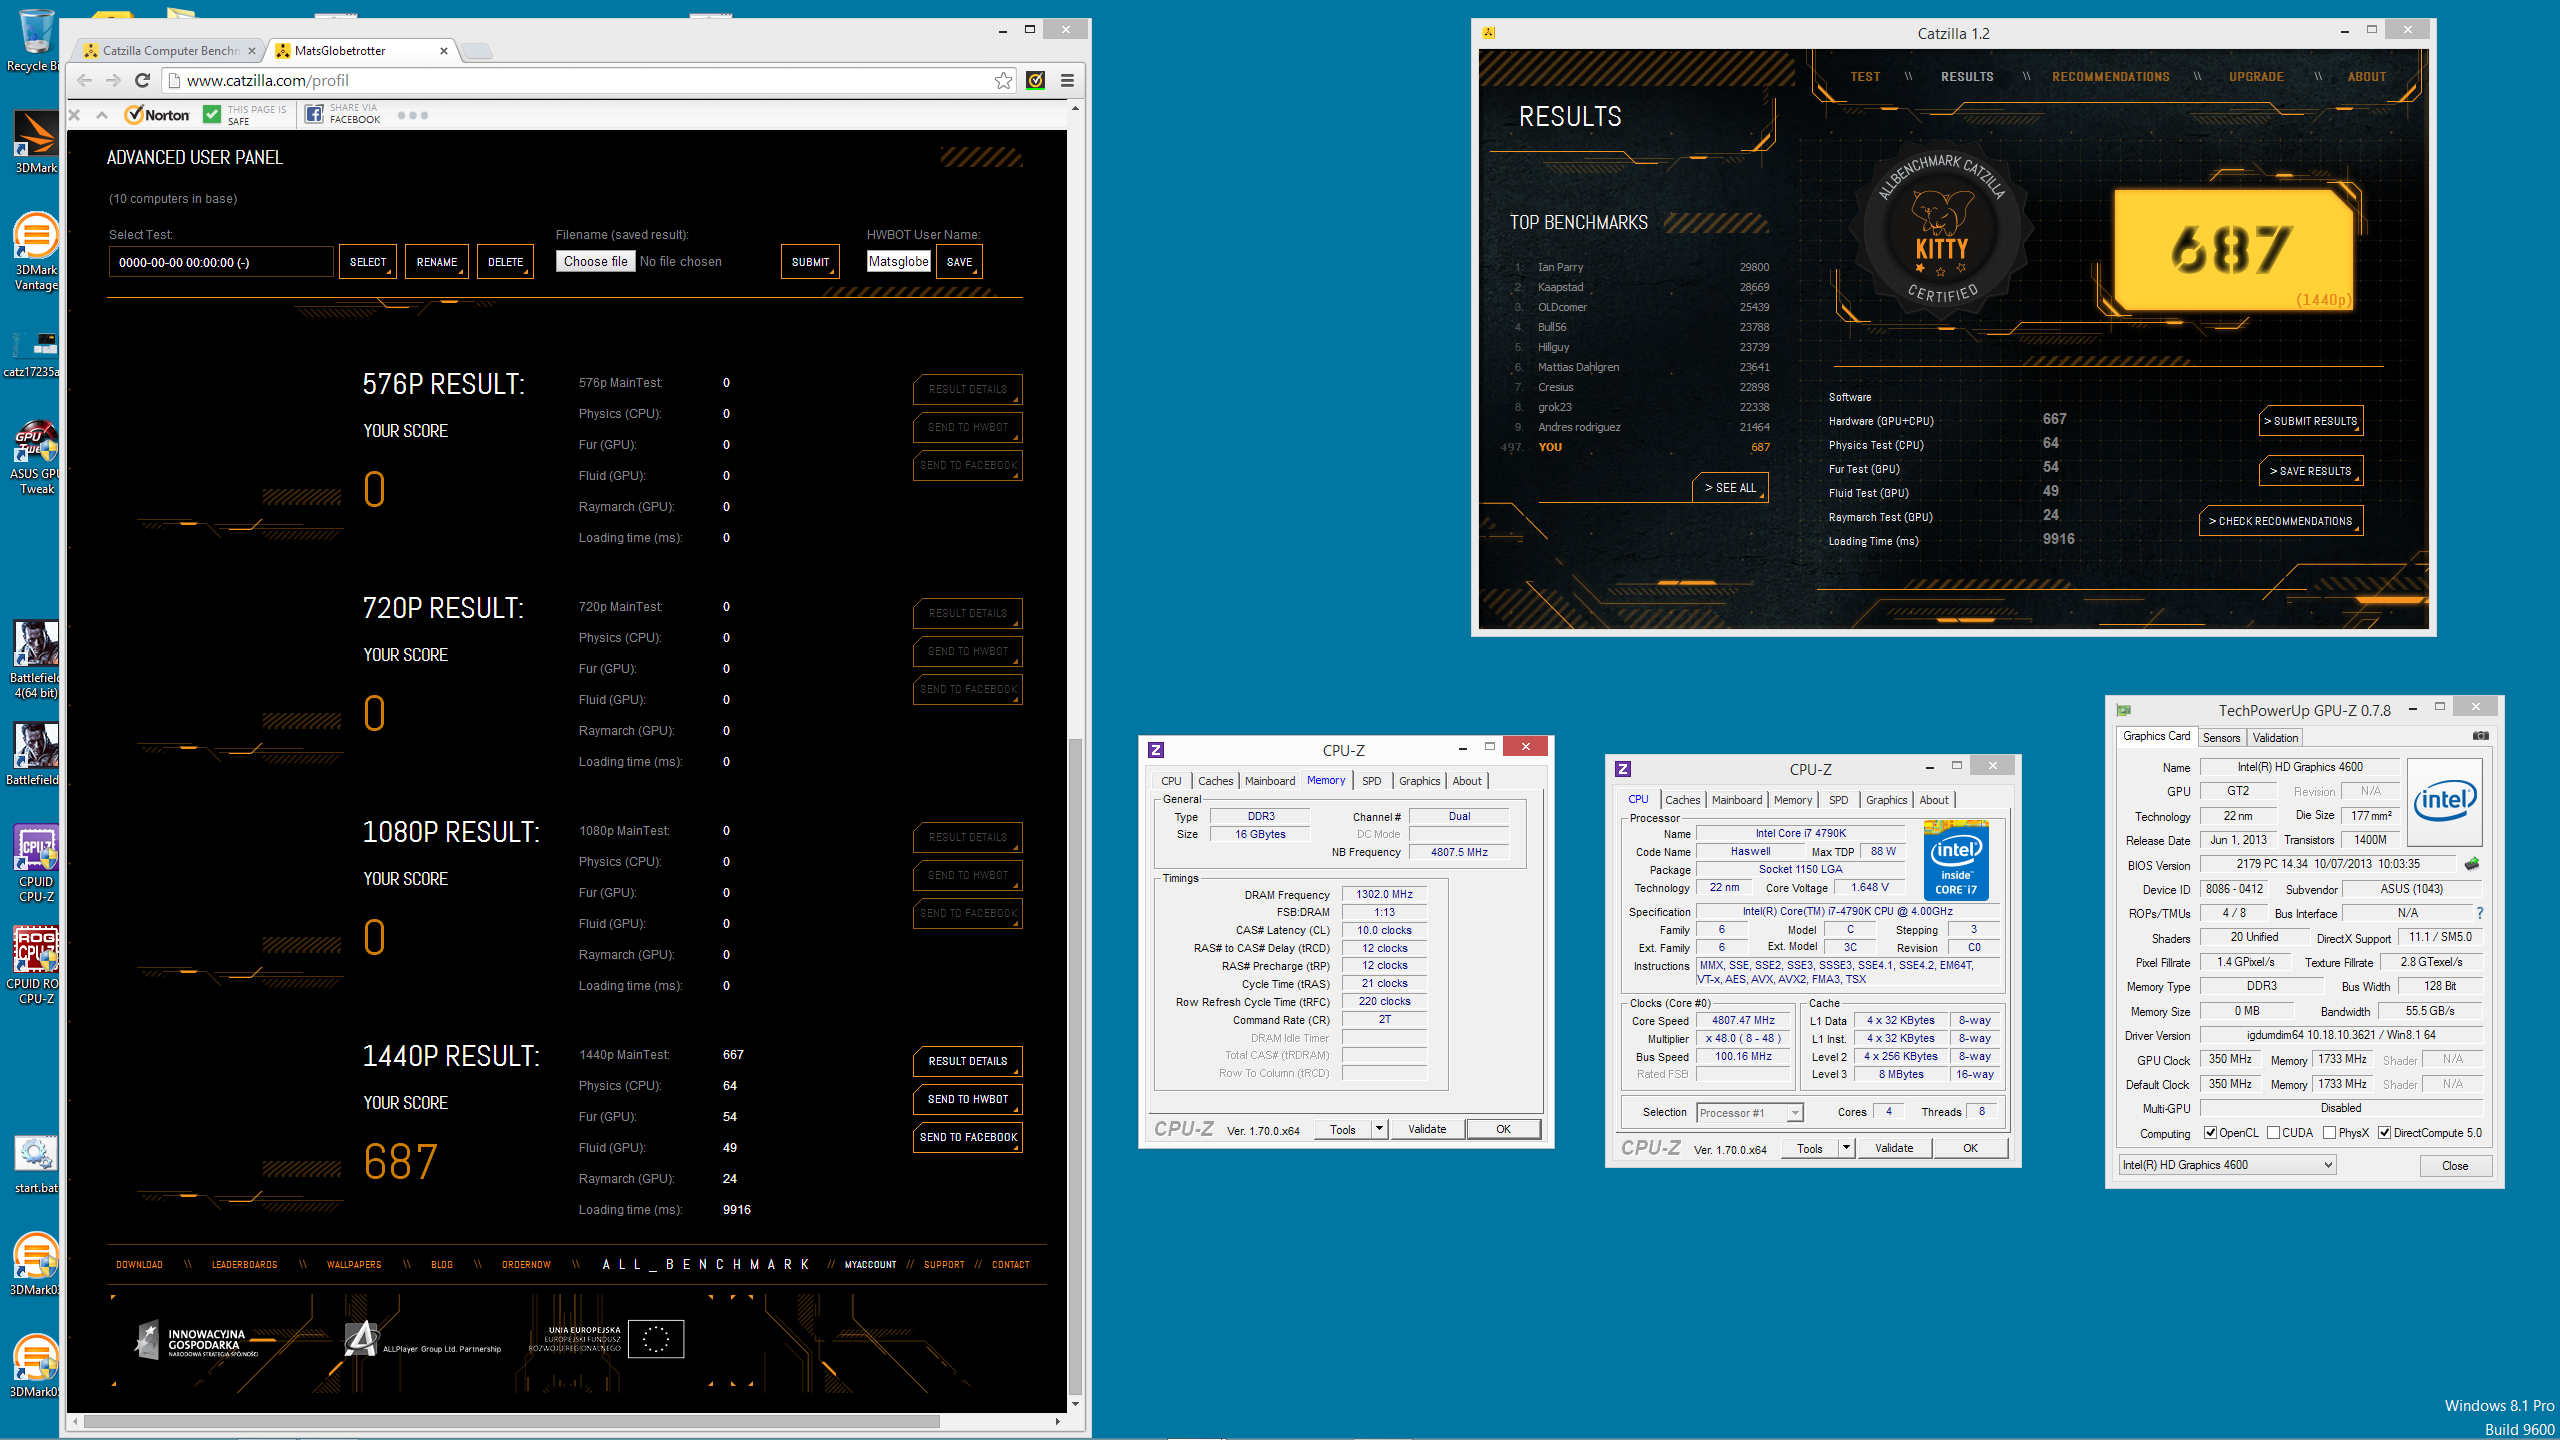
Task: Toggle the OpenCL checkbox in GPU-Z
Action: tap(2210, 1133)
